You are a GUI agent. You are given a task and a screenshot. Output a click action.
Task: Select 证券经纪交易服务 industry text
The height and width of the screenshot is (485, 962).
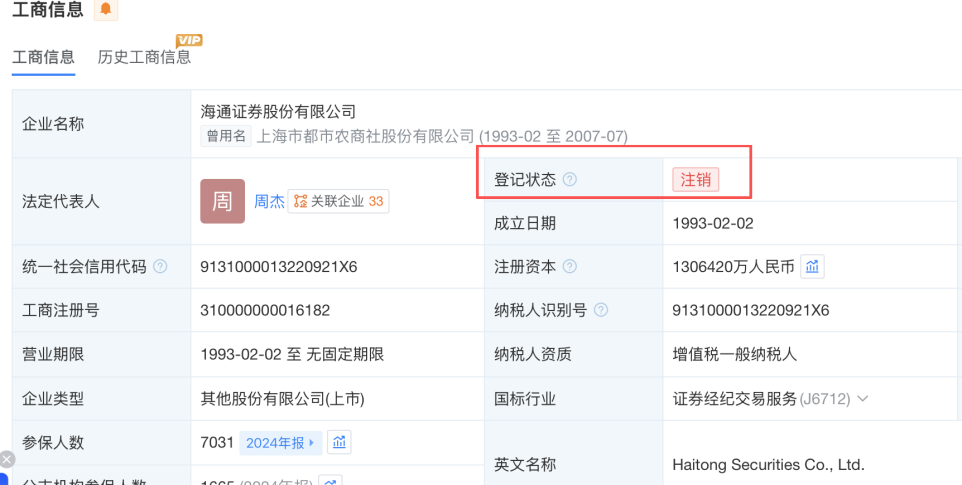pos(734,399)
